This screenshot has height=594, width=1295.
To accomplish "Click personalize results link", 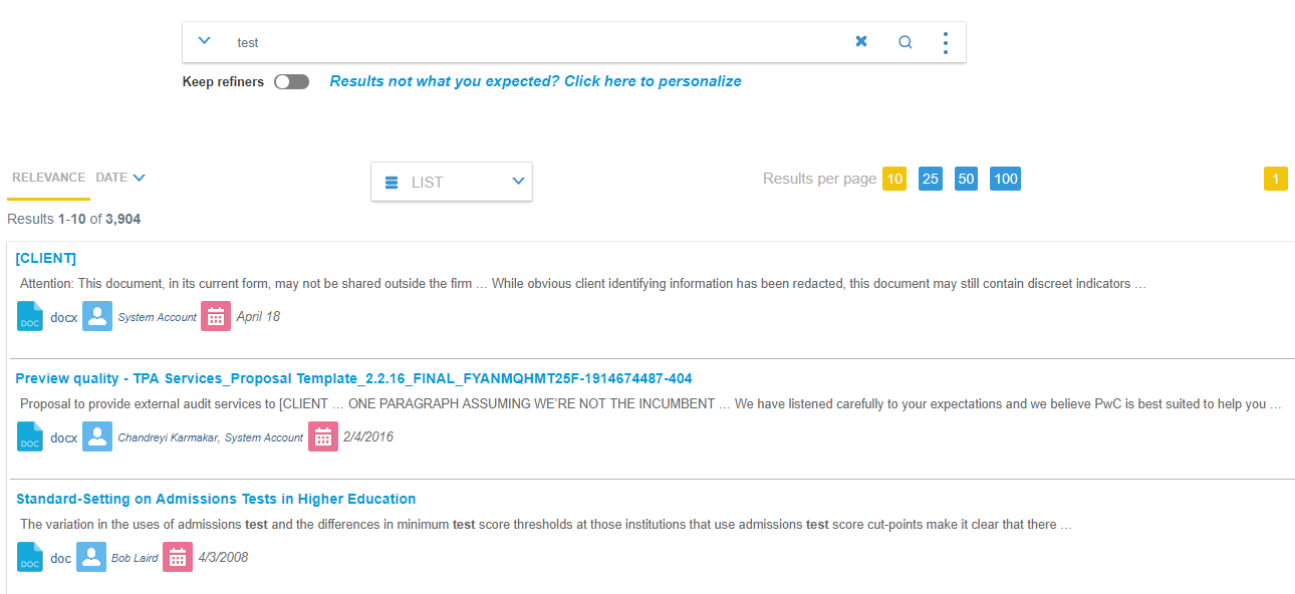I will [535, 81].
